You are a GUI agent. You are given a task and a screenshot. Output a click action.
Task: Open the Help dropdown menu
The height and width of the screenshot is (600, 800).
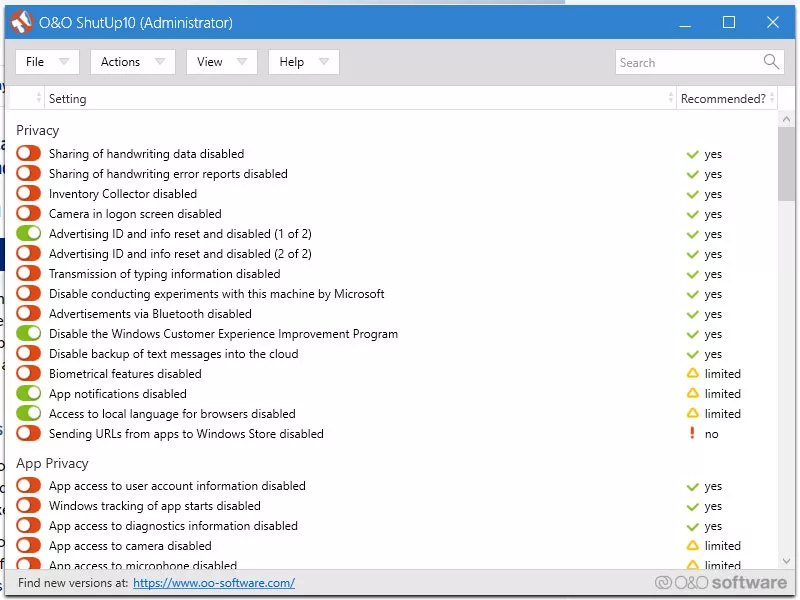[x=304, y=62]
